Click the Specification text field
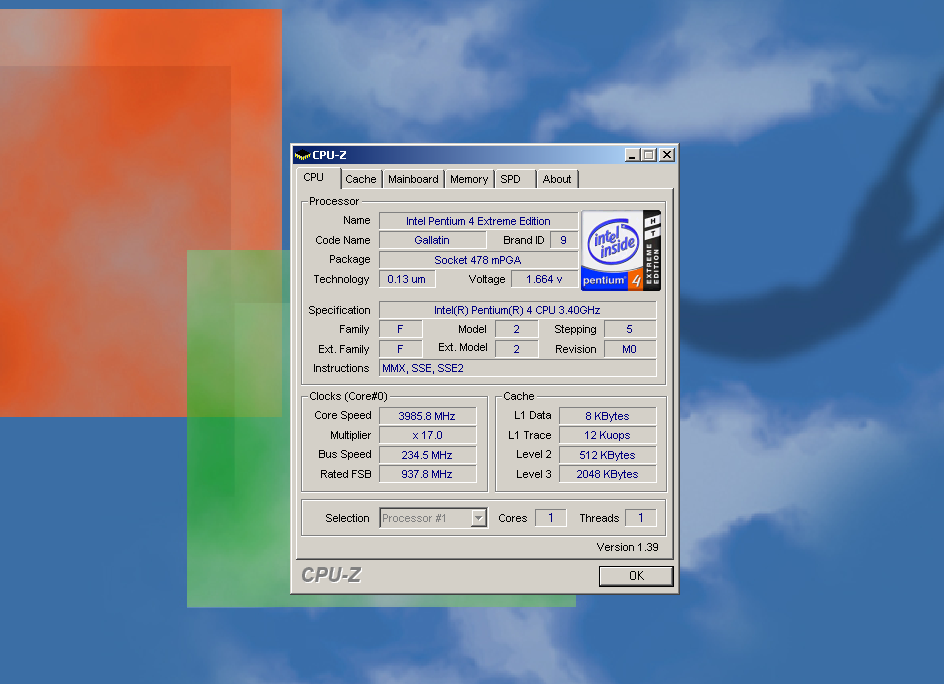Viewport: 944px width, 684px height. [x=517, y=310]
